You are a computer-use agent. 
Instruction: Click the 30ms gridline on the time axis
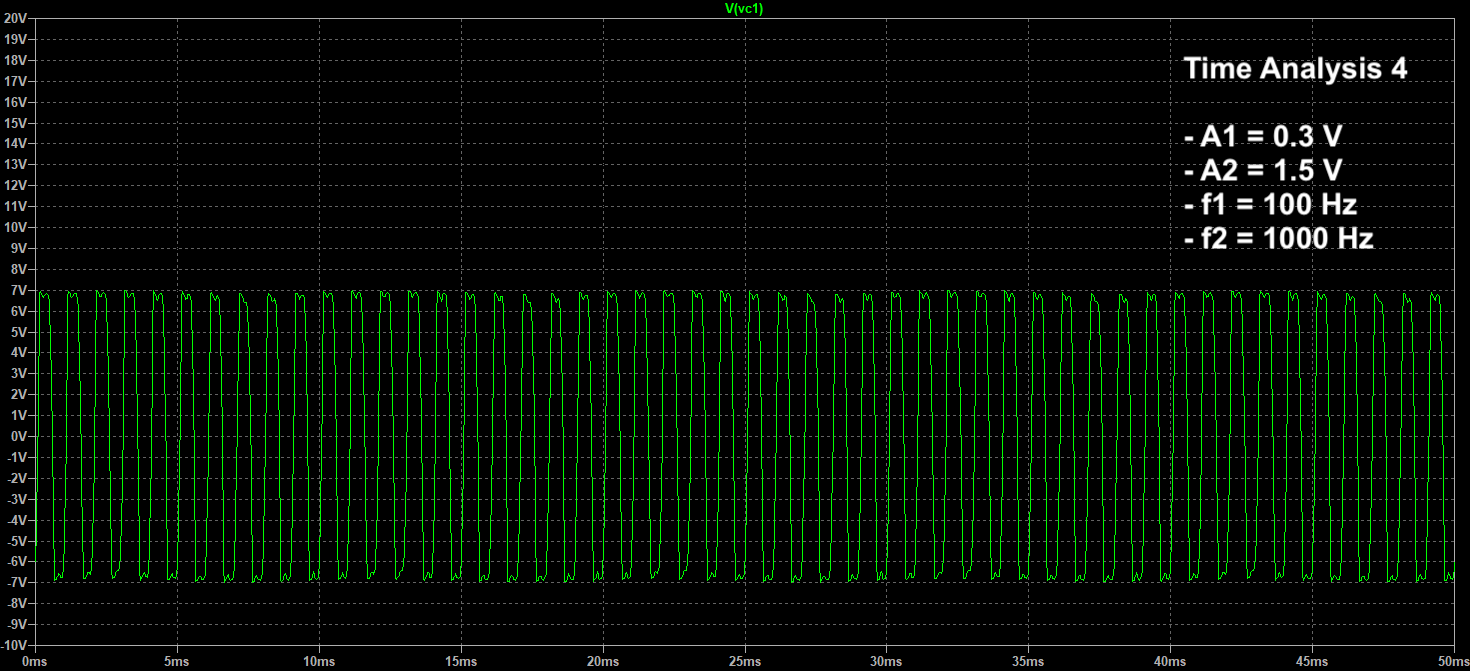(x=887, y=645)
